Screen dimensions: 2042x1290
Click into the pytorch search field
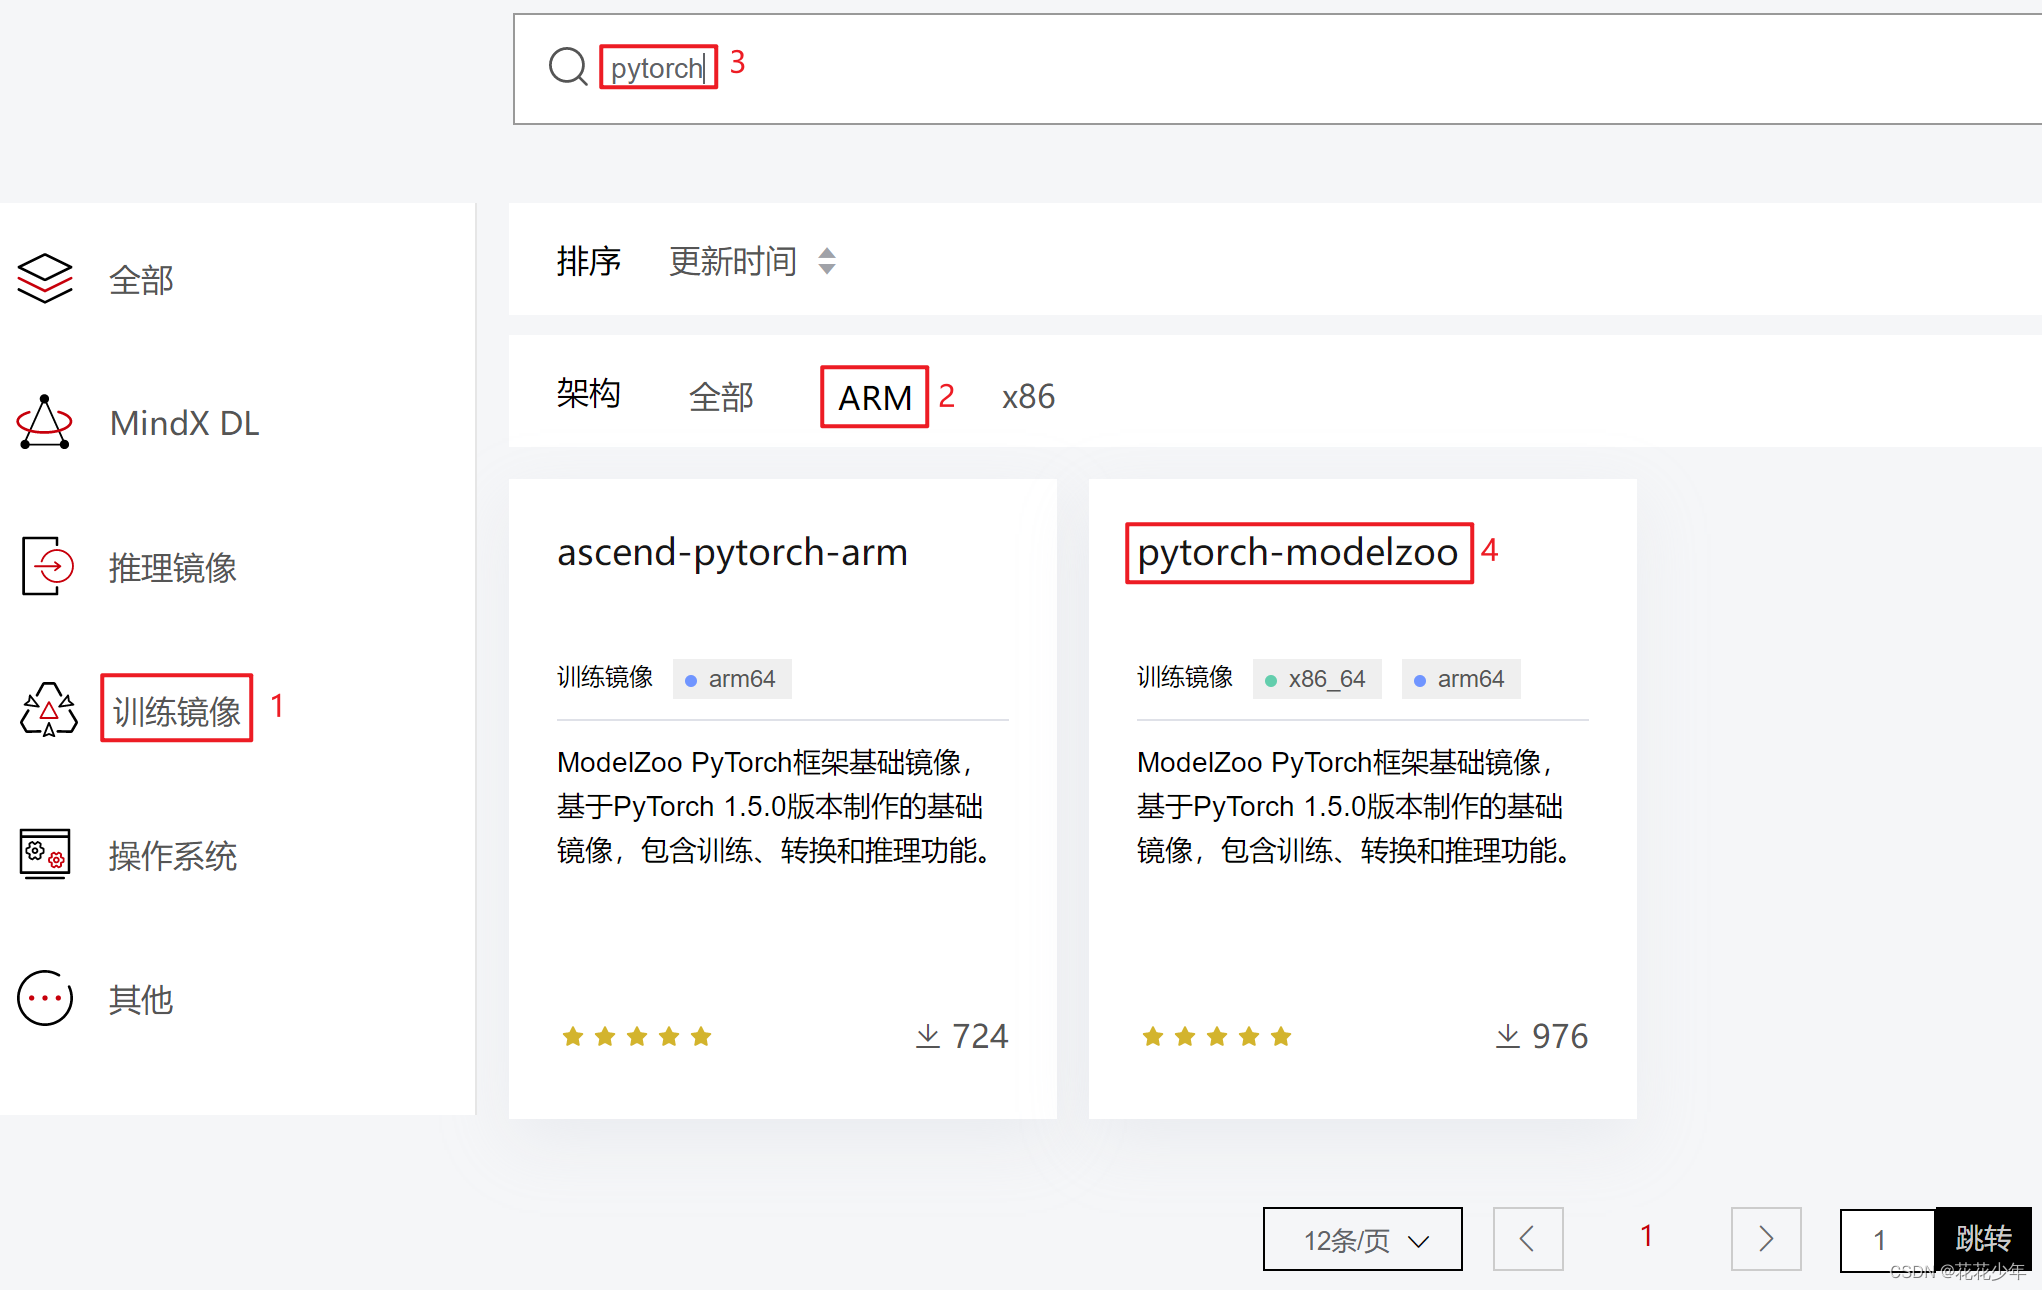click(x=657, y=68)
